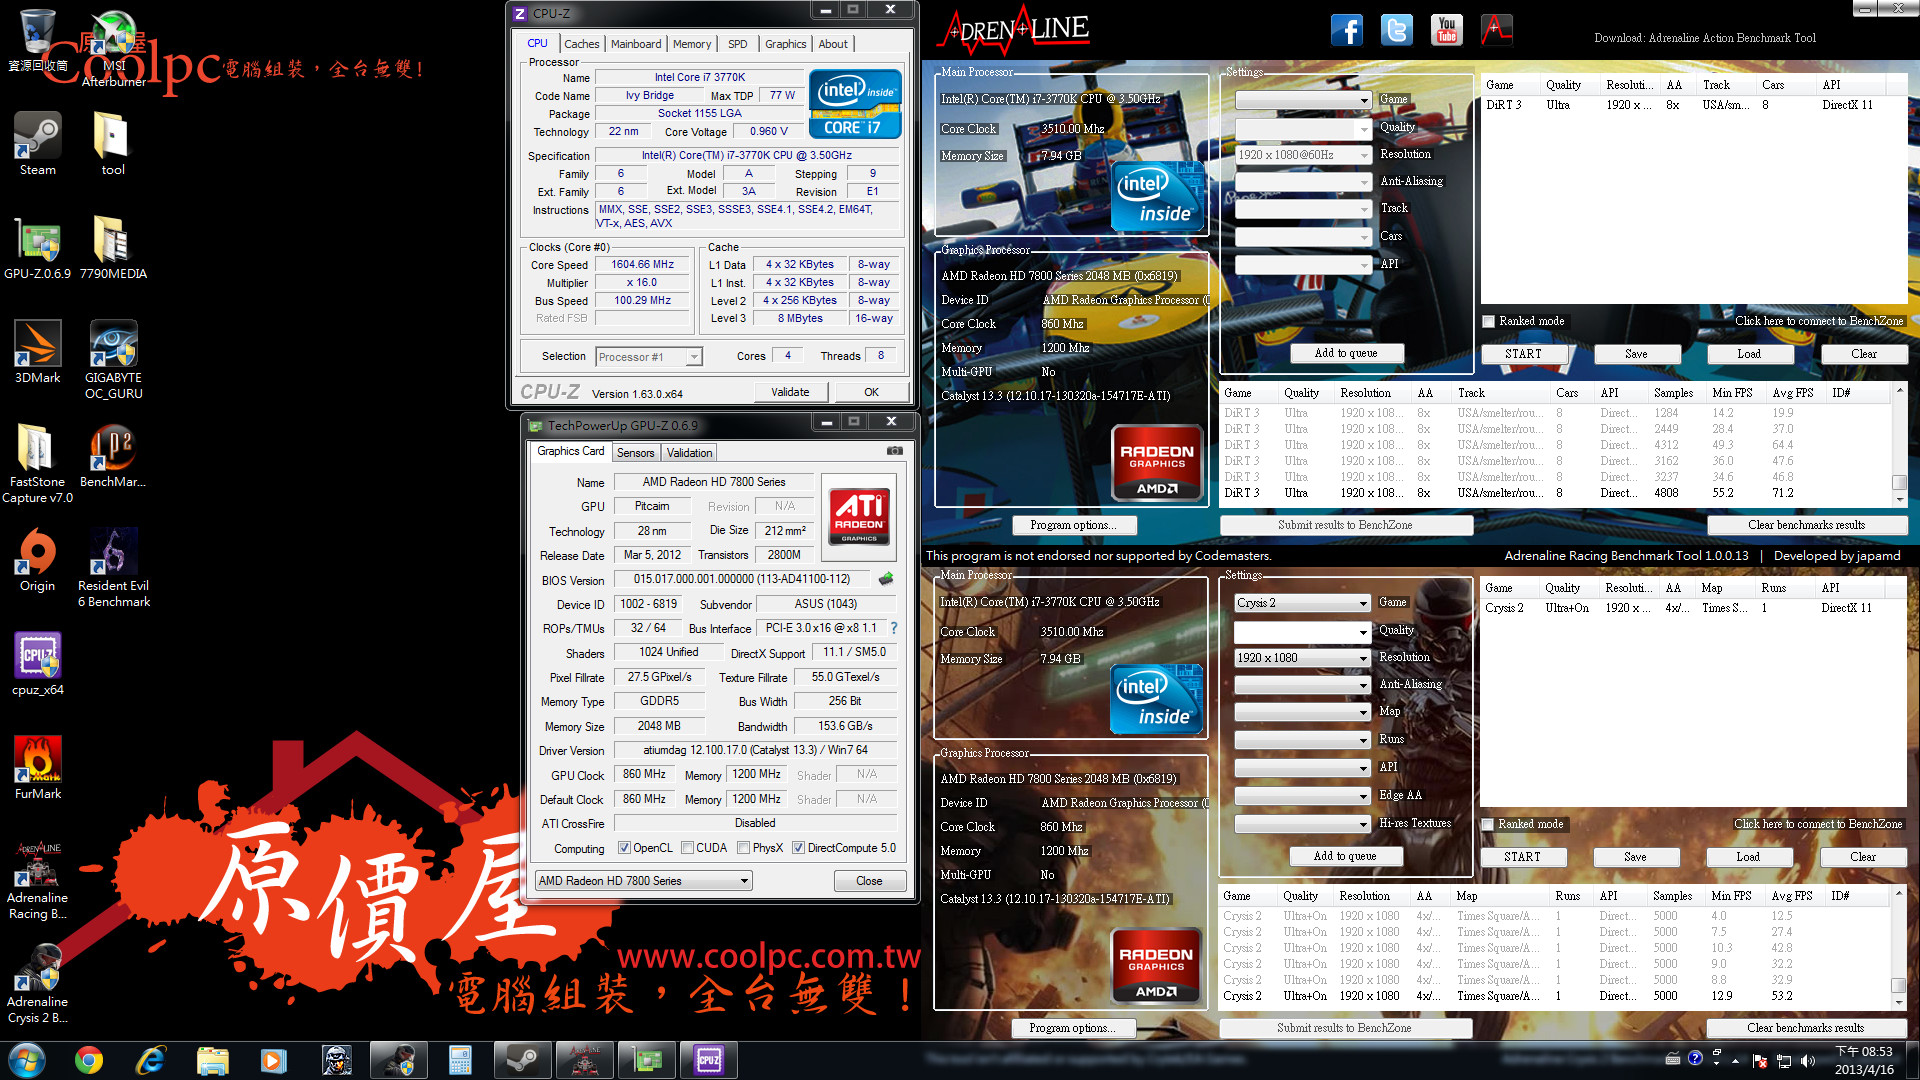Open the Steam desktop icon
Screen dimensions: 1920x1080
click(38, 142)
